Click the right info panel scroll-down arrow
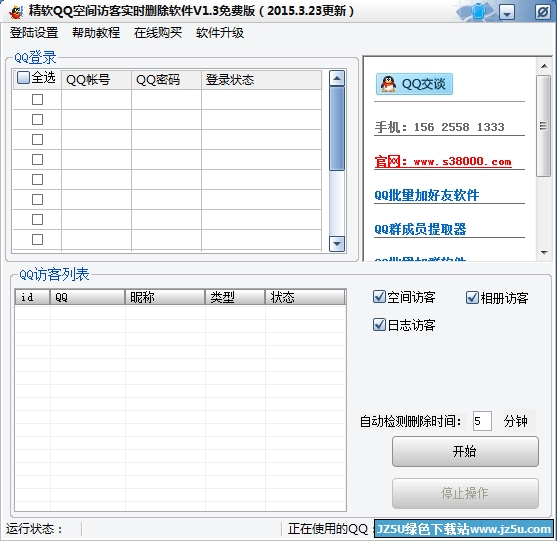This screenshot has height=541, width=557. (544, 253)
